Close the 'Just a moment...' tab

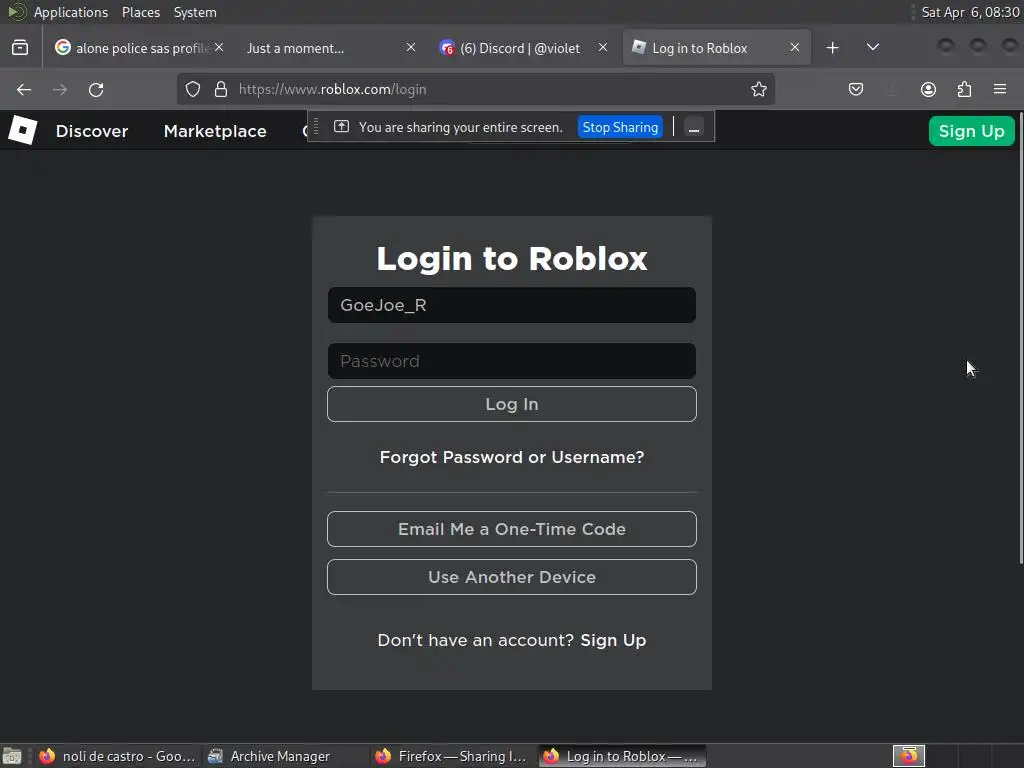(411, 48)
